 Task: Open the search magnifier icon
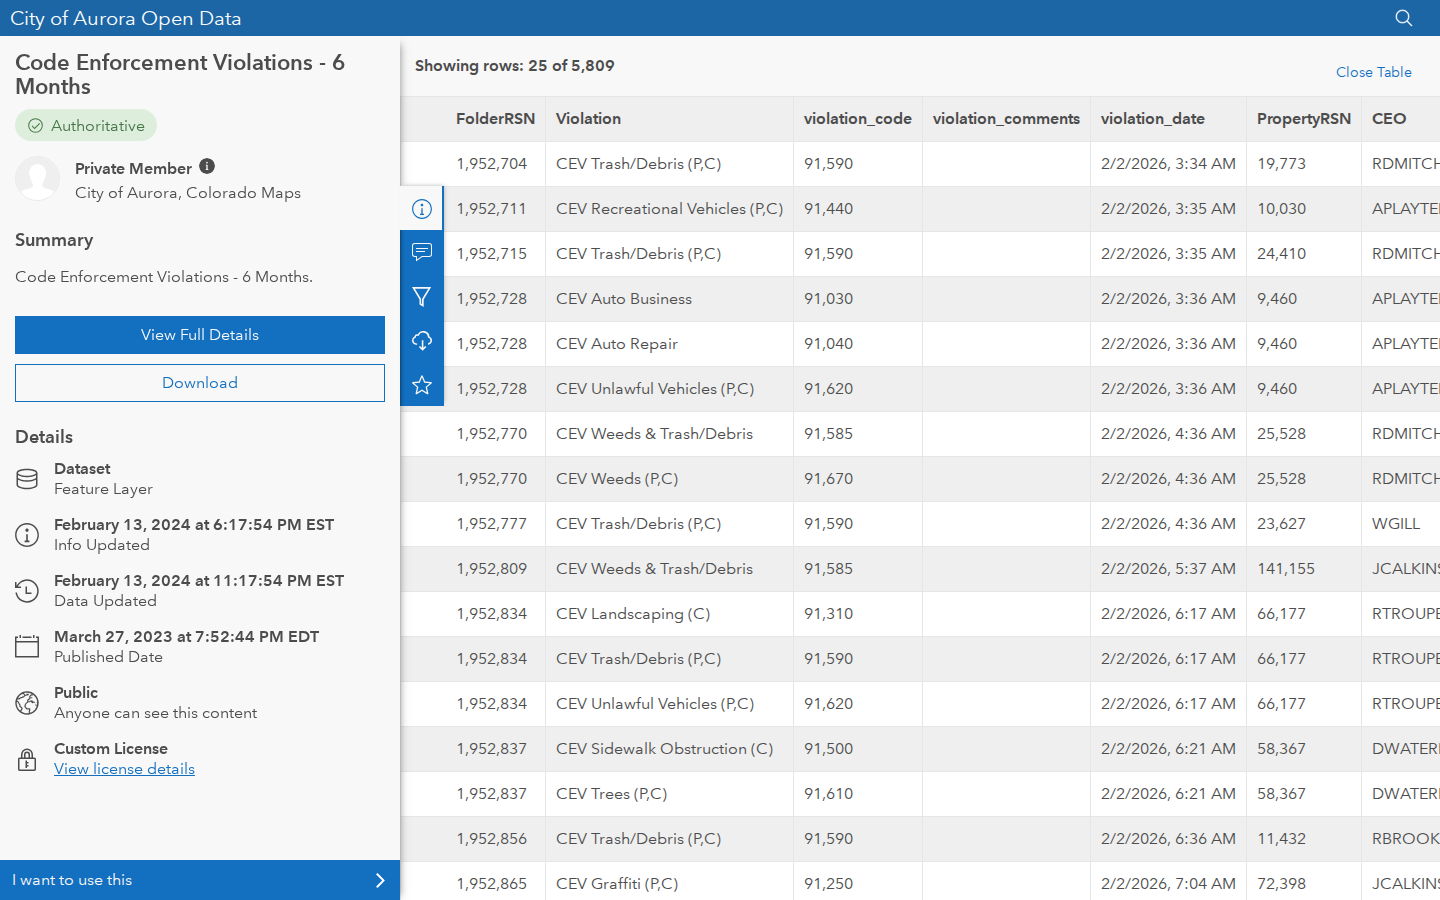pyautogui.click(x=1404, y=18)
